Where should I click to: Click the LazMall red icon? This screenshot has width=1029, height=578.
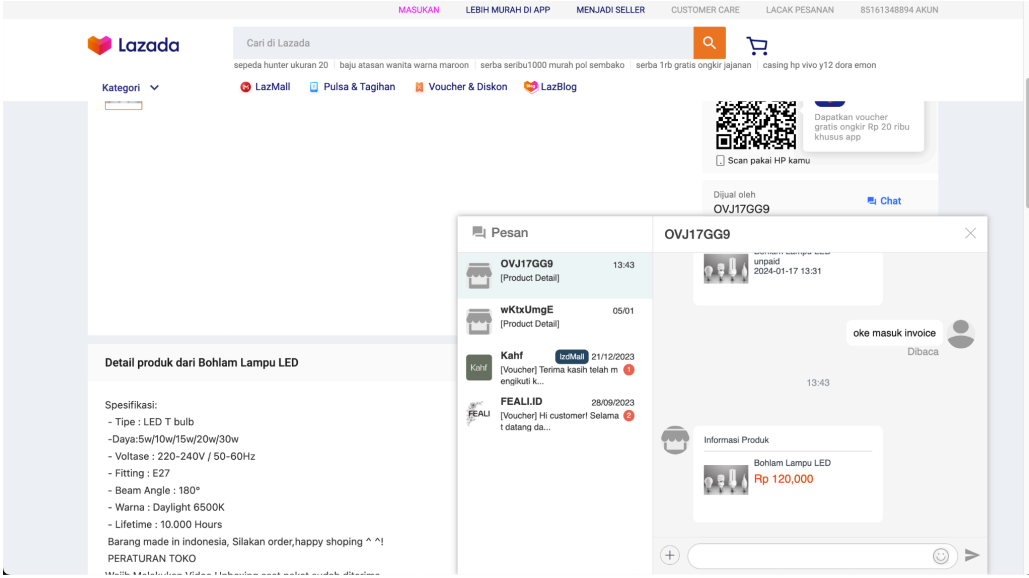[x=245, y=87]
